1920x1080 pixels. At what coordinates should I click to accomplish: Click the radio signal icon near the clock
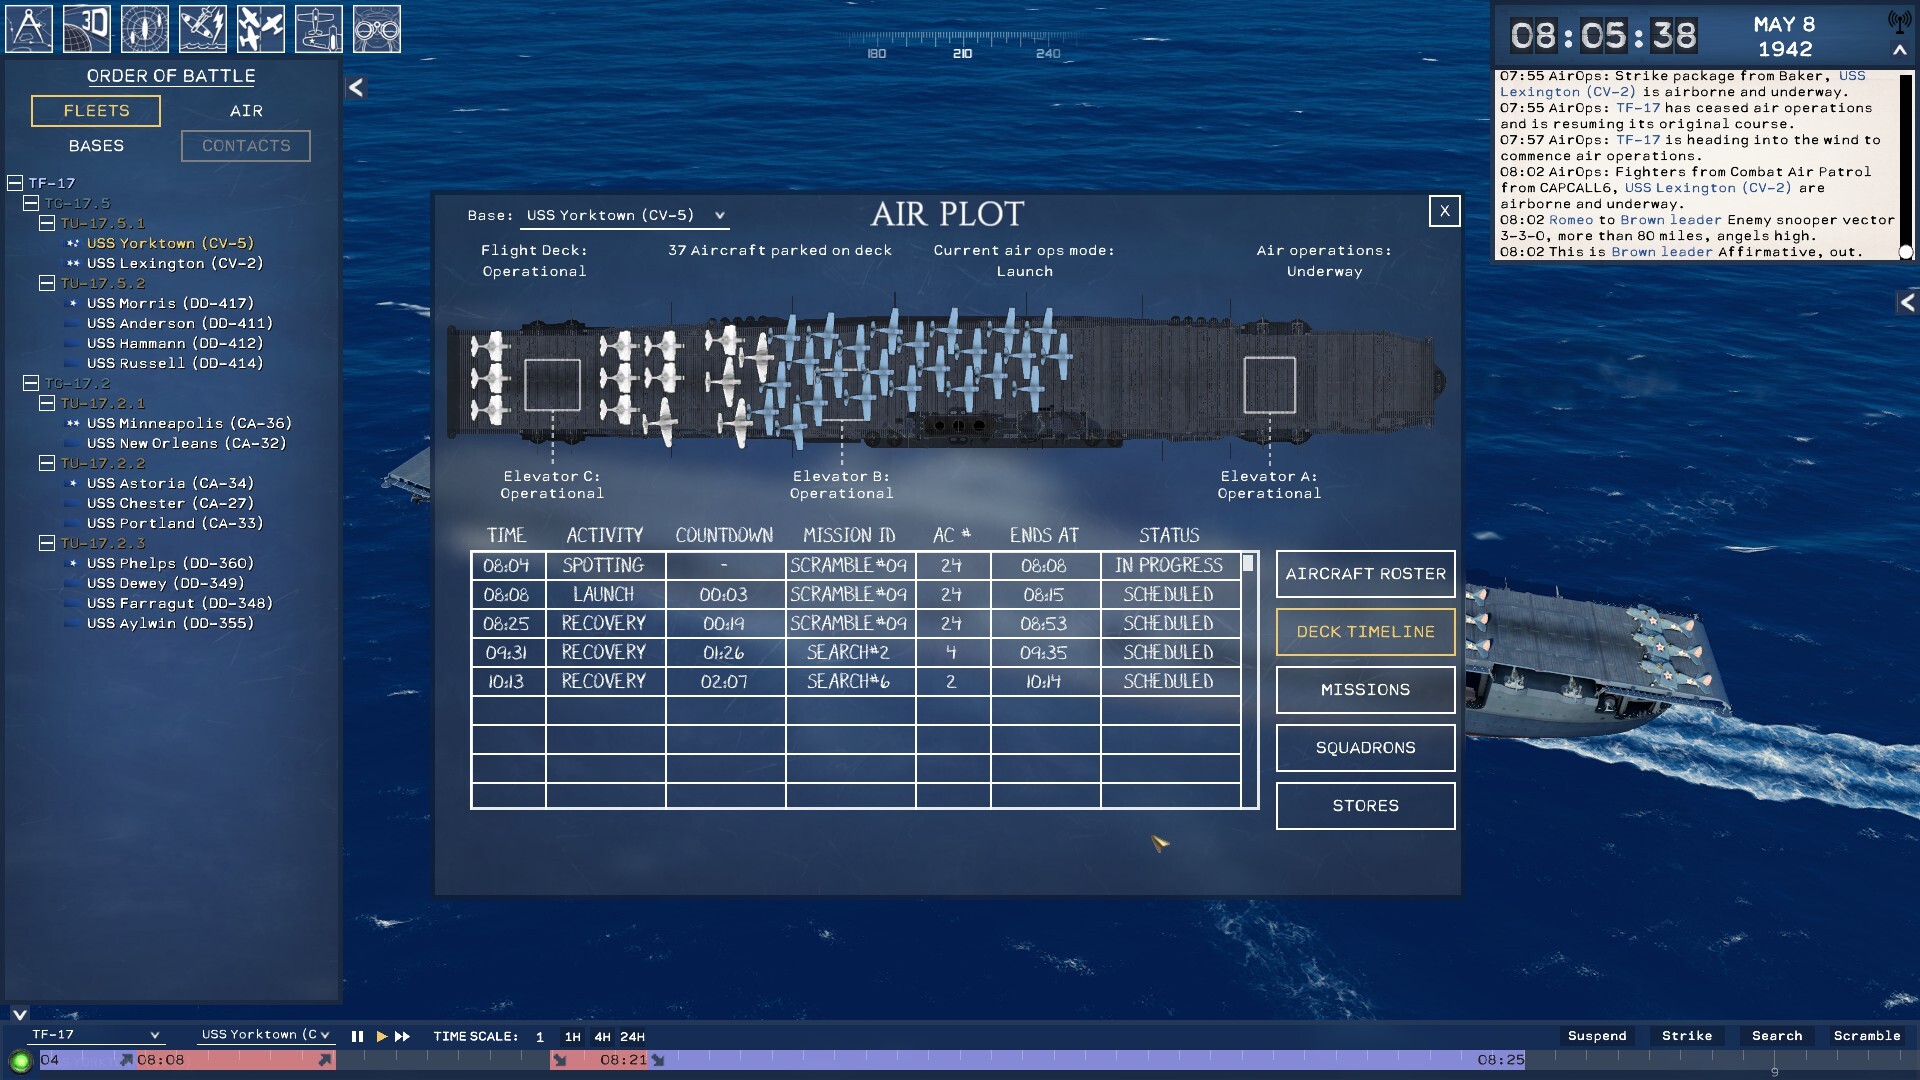click(x=1899, y=22)
